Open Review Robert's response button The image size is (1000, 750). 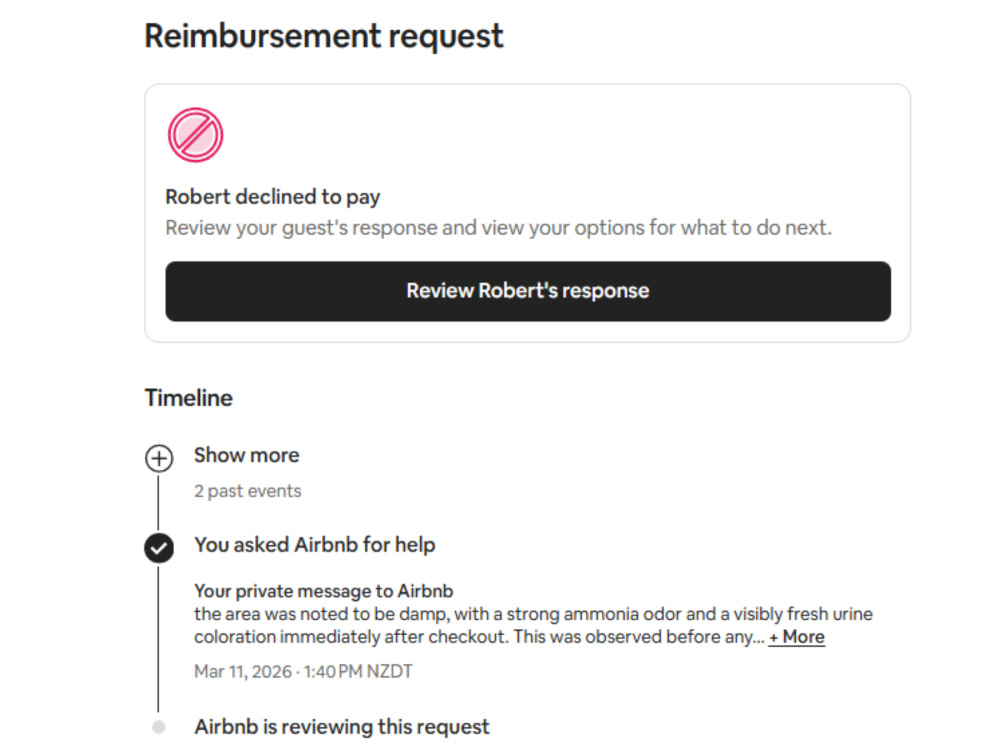click(x=527, y=291)
